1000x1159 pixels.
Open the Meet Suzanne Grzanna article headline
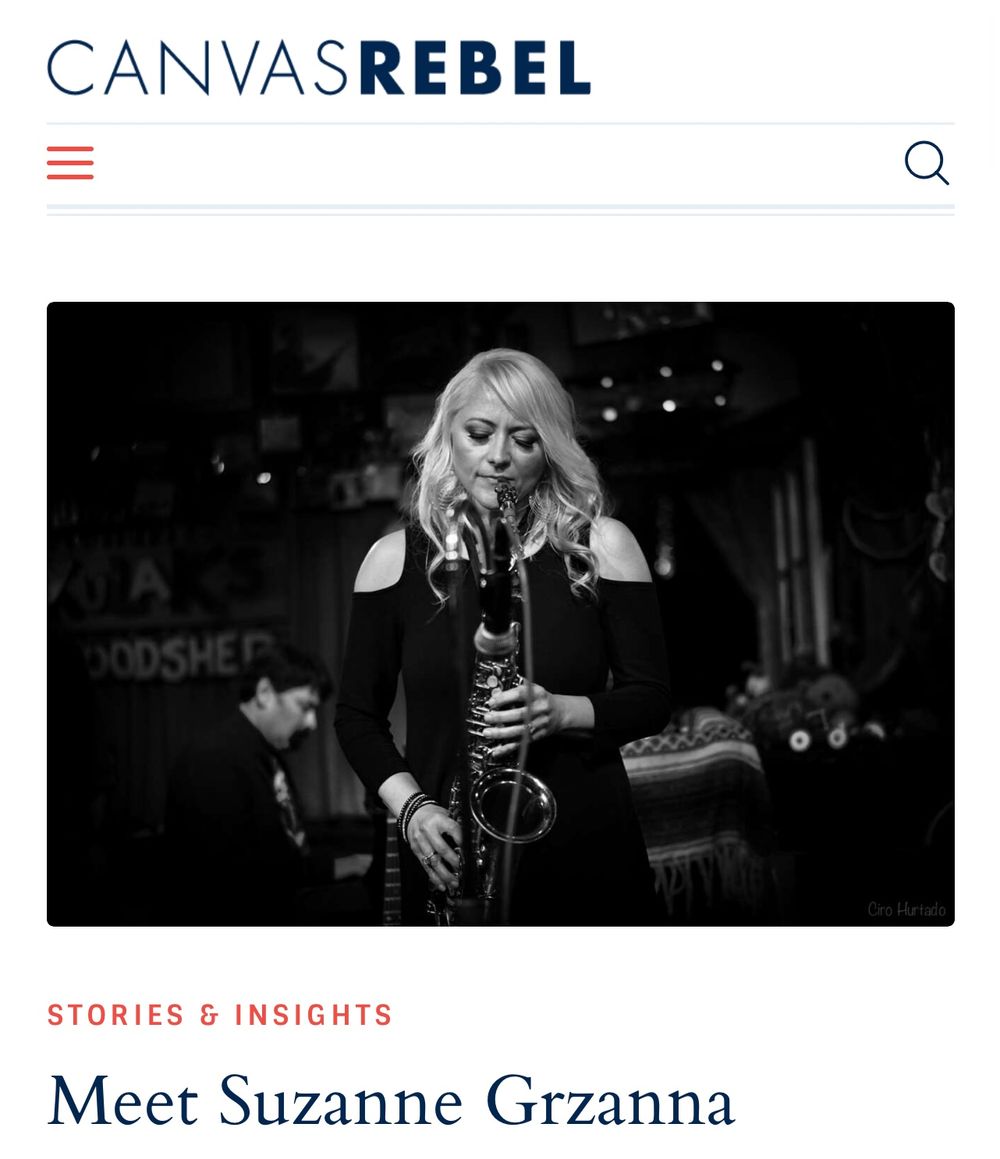pyautogui.click(x=391, y=1102)
